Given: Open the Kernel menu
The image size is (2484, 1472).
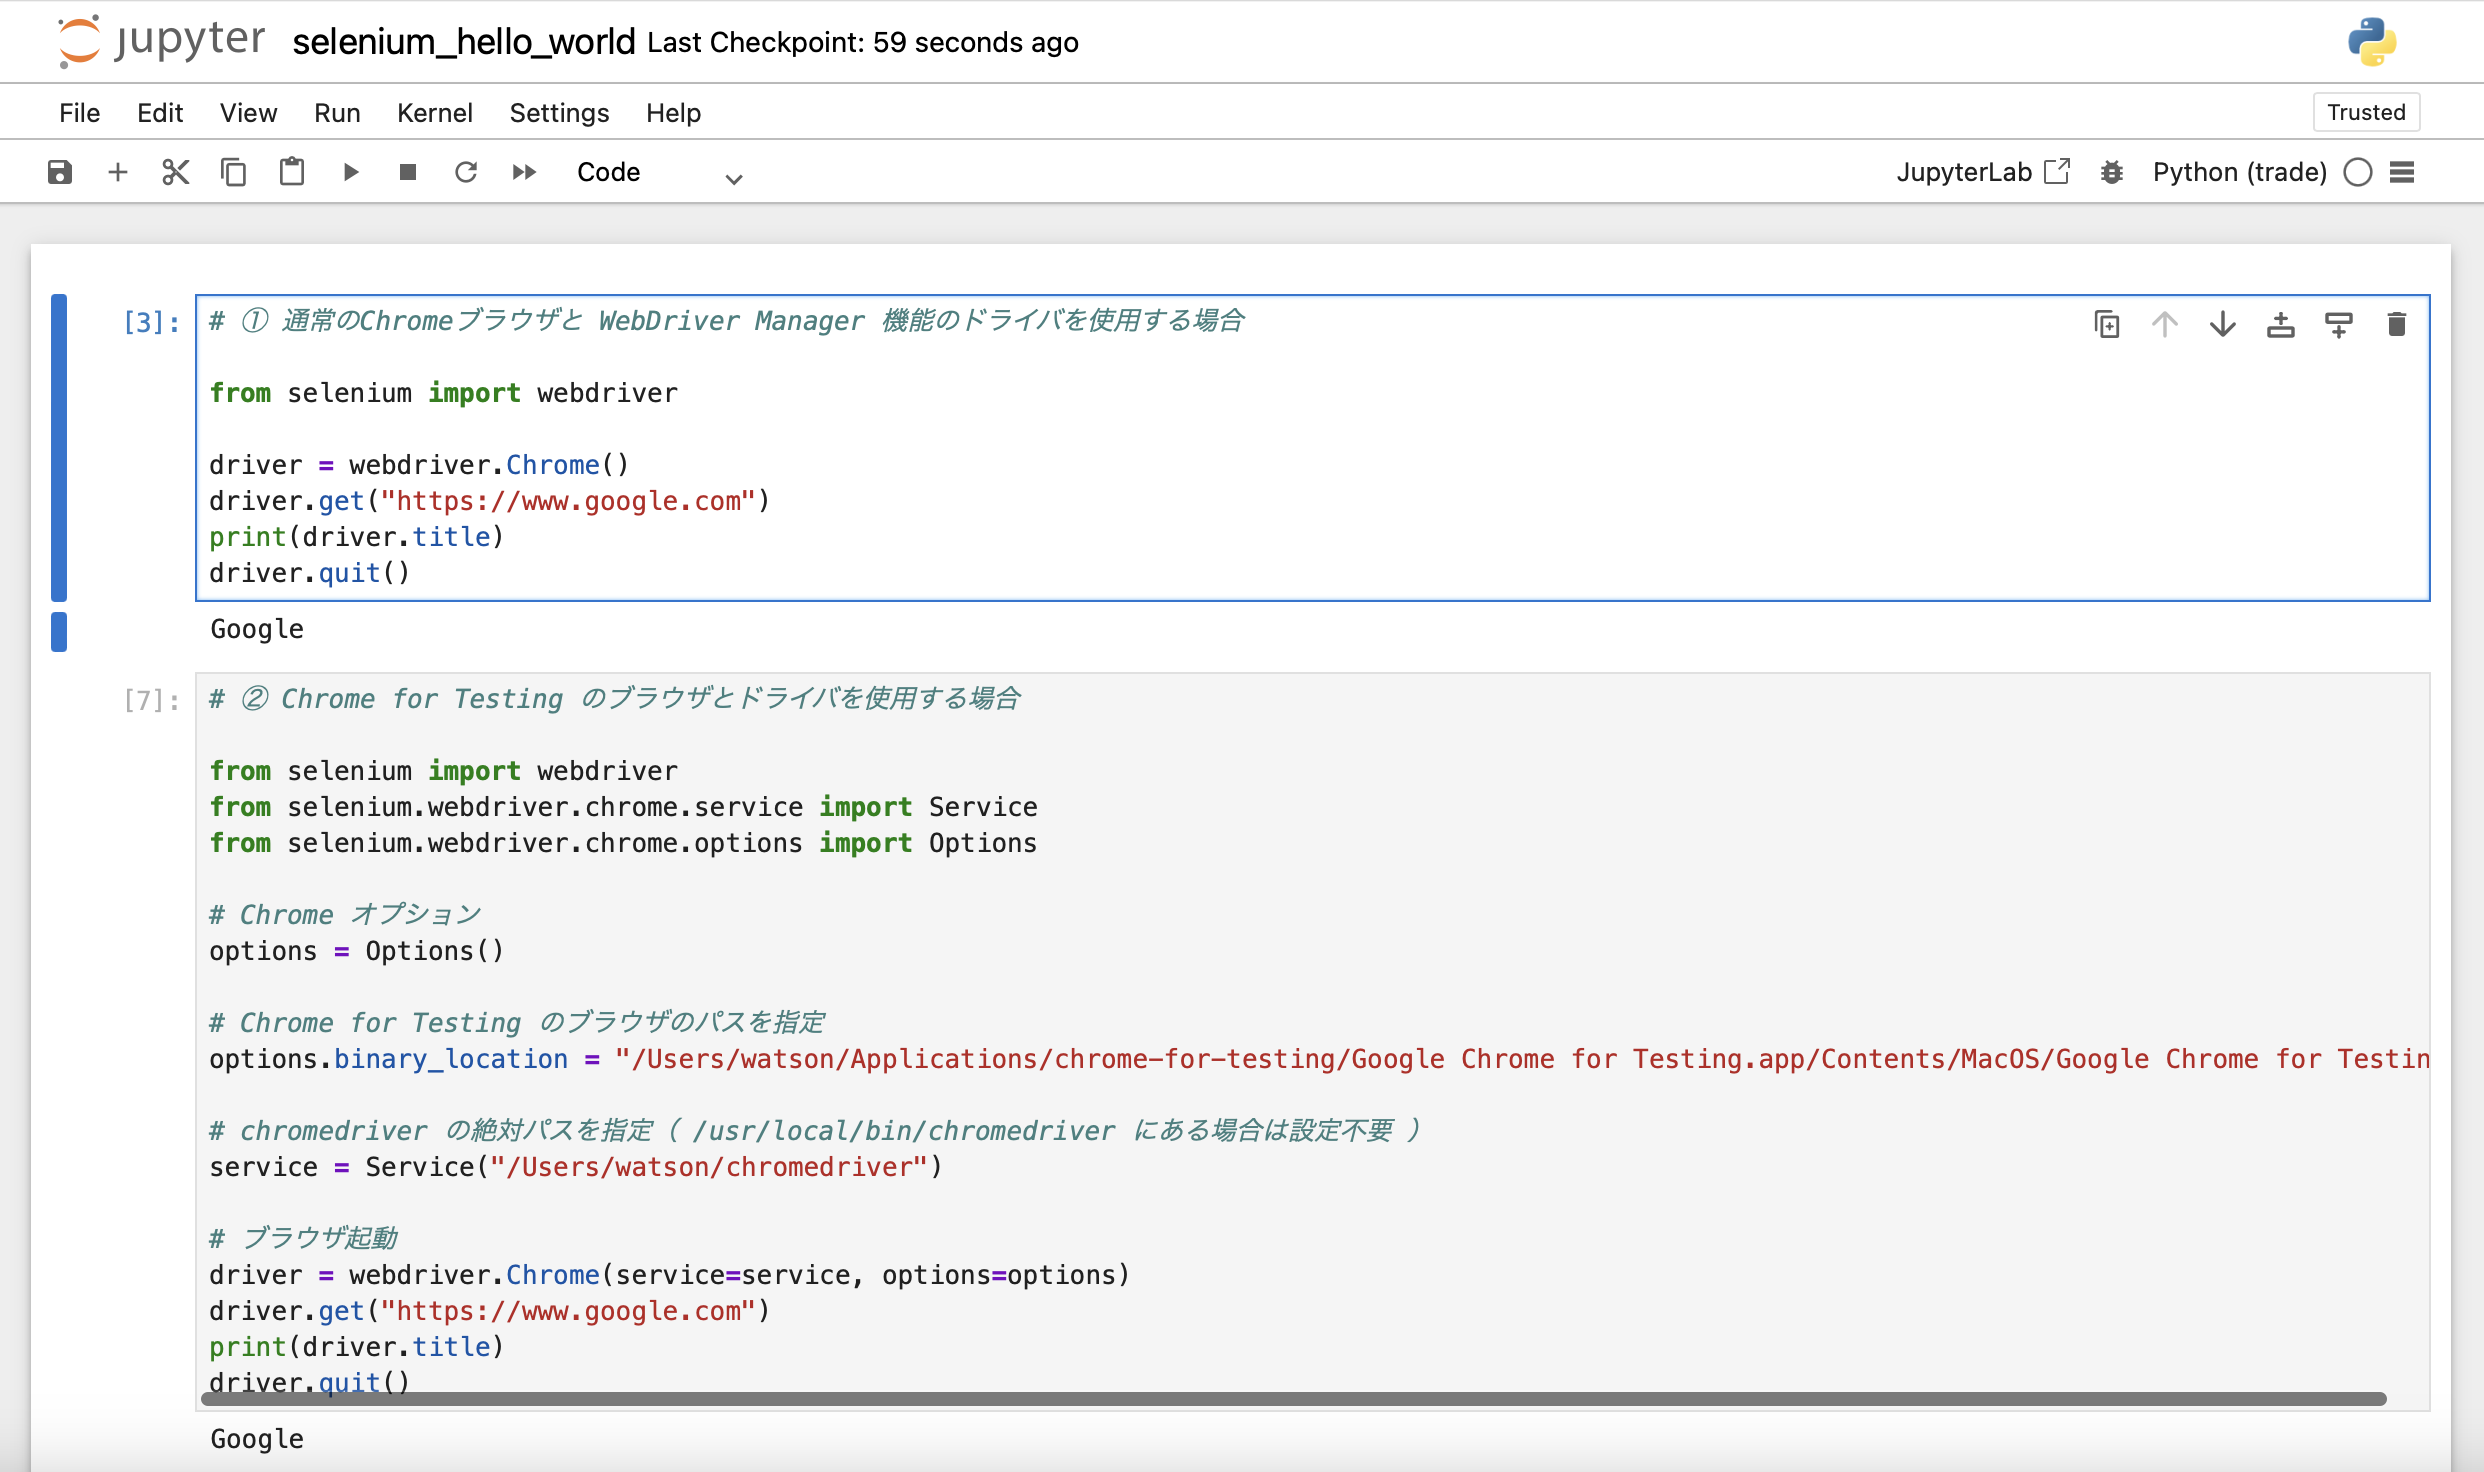Looking at the screenshot, I should click(x=434, y=112).
